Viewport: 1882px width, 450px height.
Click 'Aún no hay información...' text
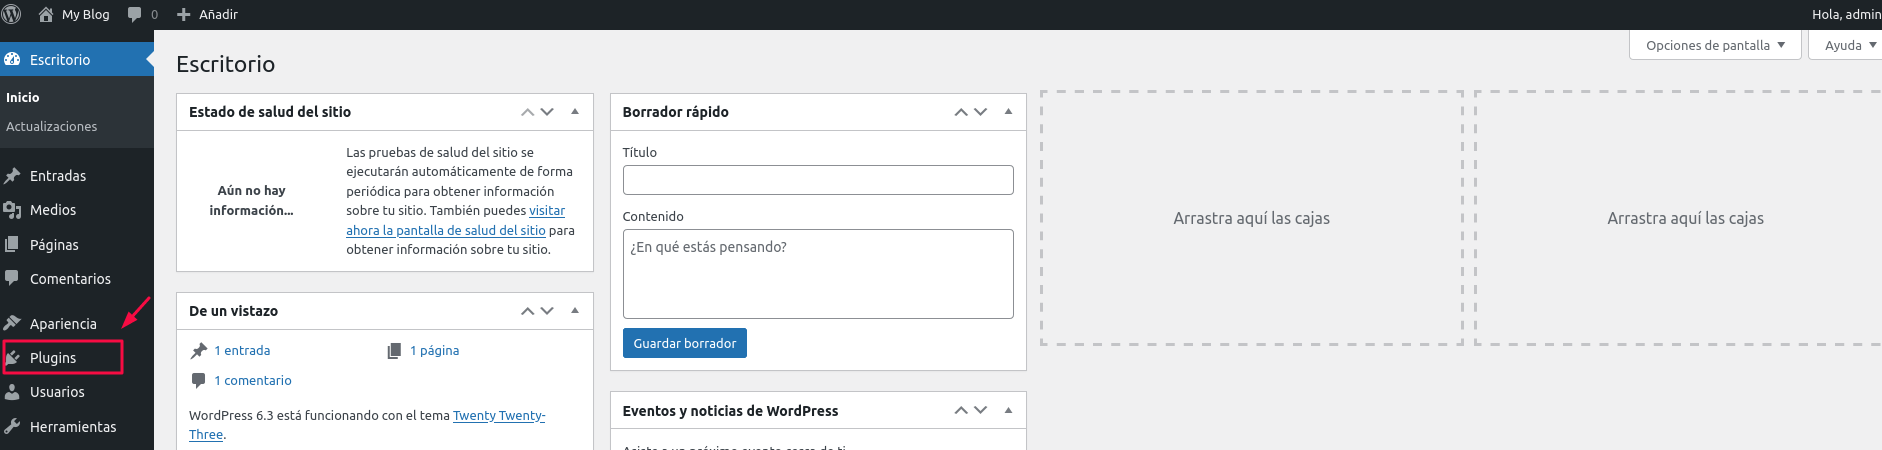251,200
